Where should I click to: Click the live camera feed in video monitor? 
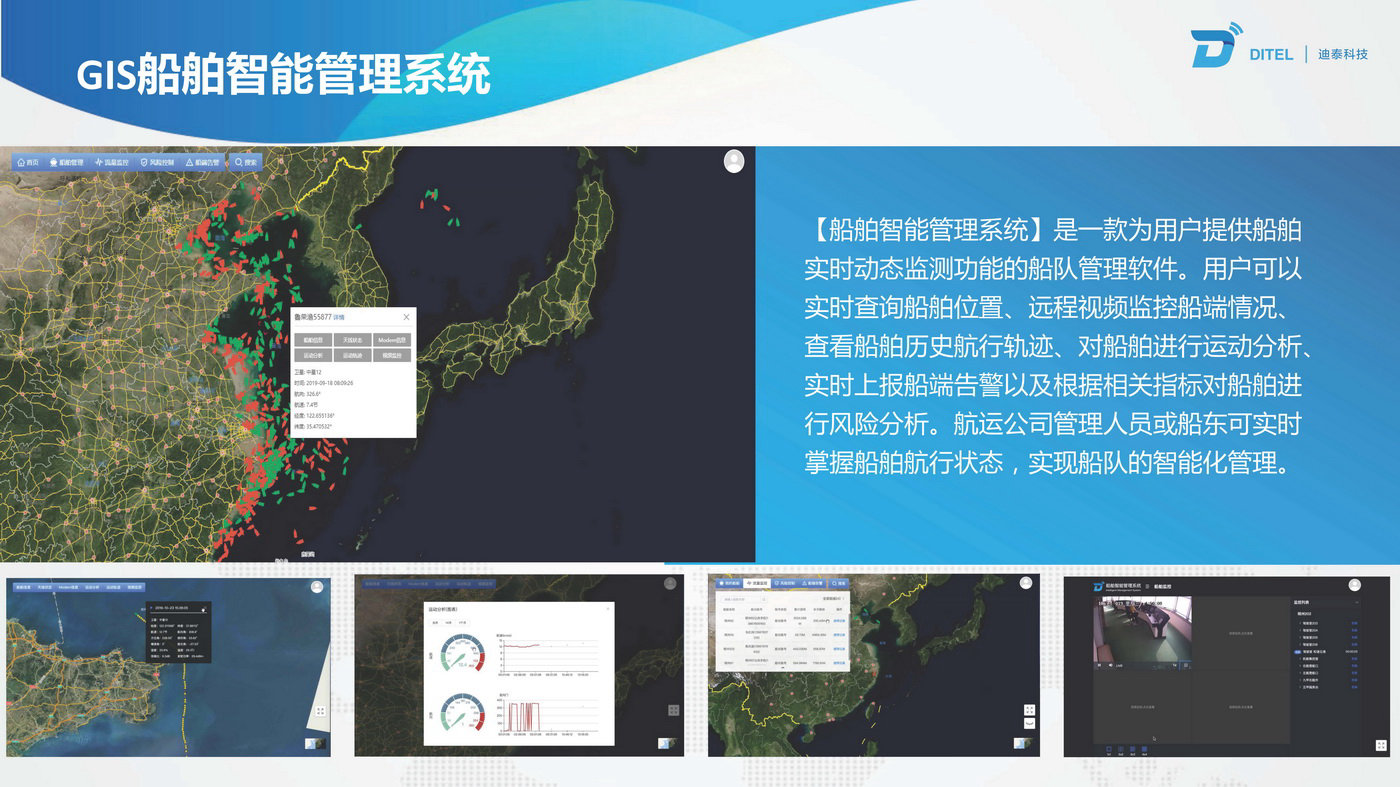(x=1142, y=631)
